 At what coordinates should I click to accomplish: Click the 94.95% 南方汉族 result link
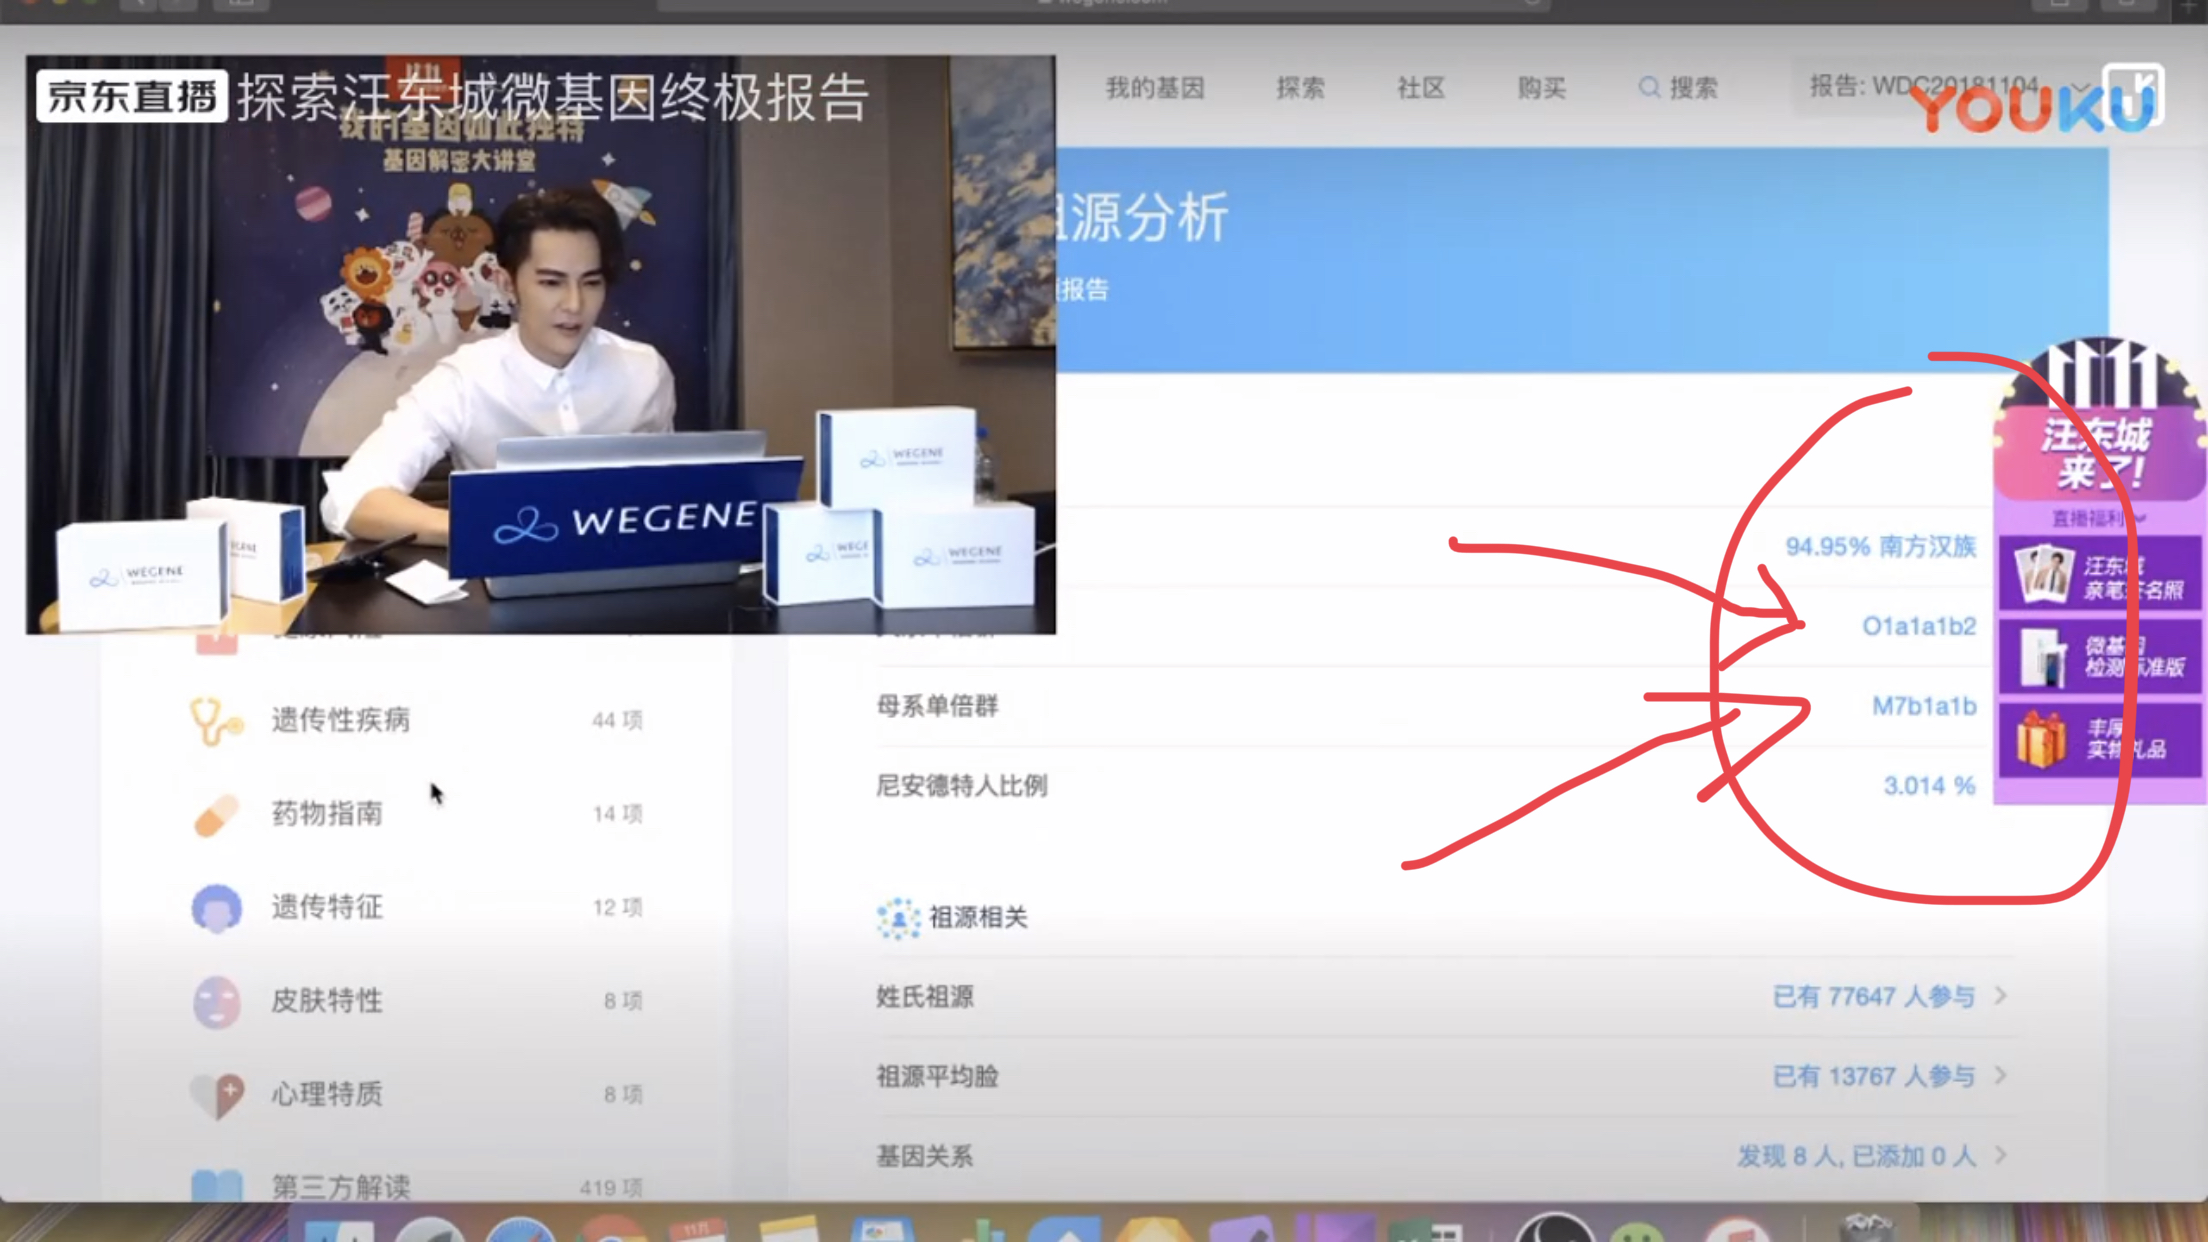(1880, 547)
